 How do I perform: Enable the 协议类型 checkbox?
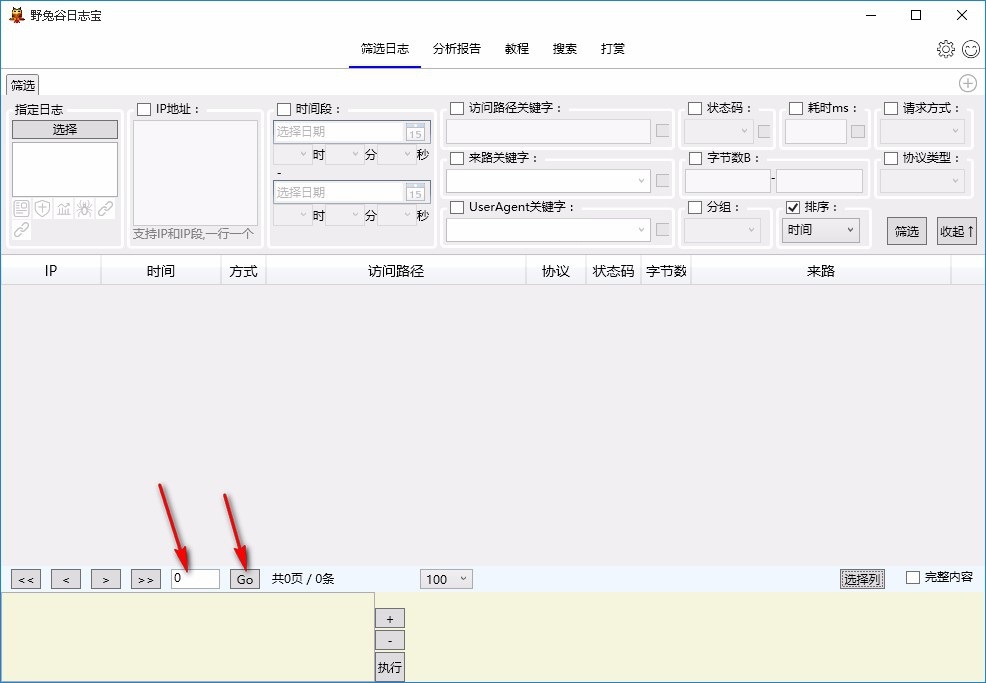891,158
